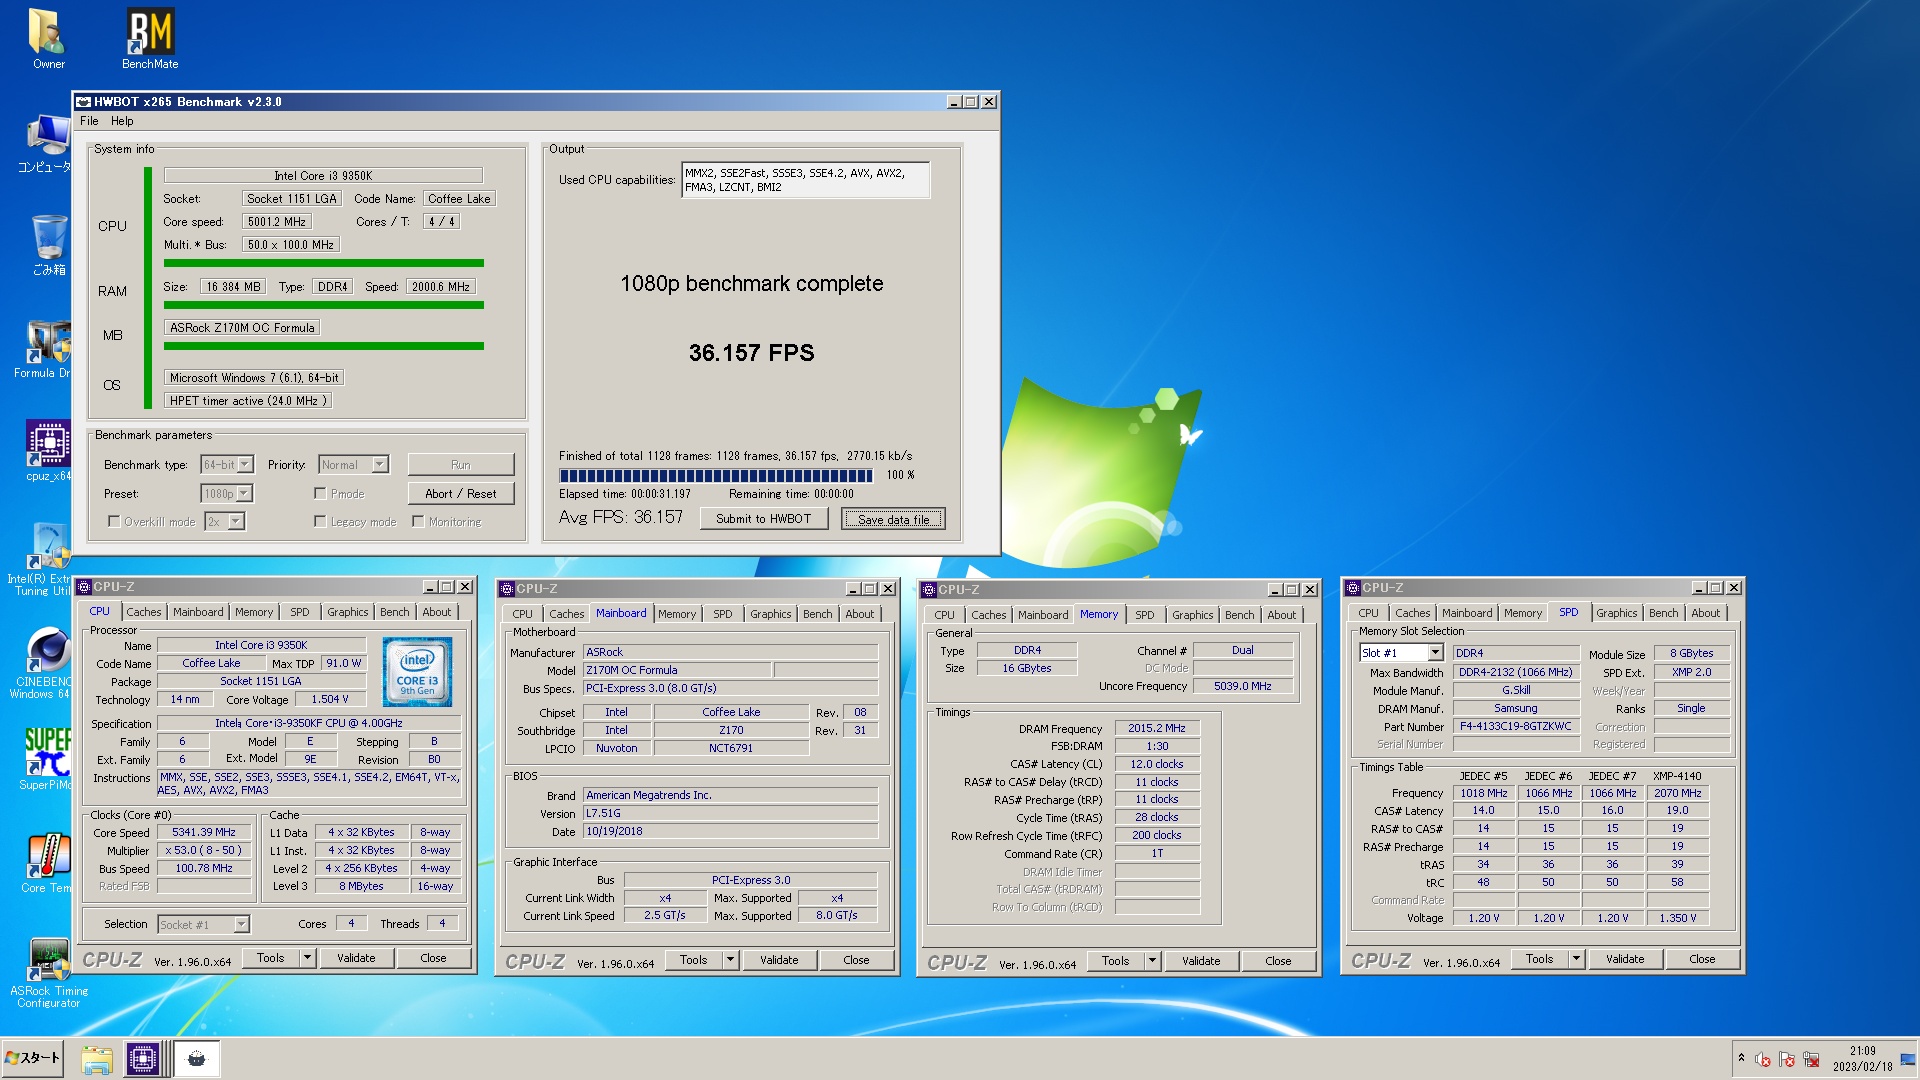Switch to SPD tab in Memory CPU-Z window
The height and width of the screenshot is (1080, 1920).
click(1144, 615)
